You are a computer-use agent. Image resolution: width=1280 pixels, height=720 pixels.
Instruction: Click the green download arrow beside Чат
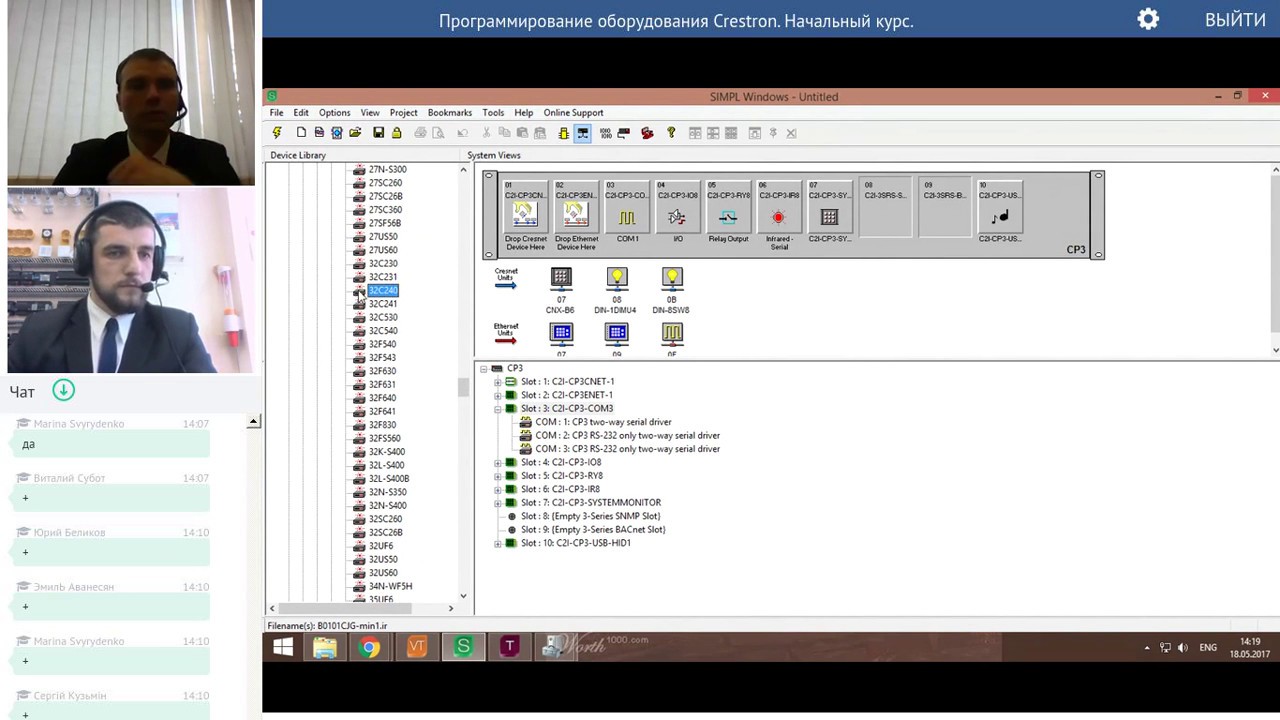coord(63,391)
